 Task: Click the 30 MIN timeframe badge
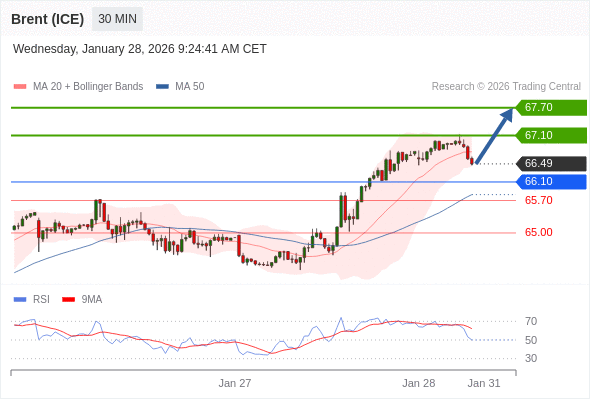[x=117, y=19]
